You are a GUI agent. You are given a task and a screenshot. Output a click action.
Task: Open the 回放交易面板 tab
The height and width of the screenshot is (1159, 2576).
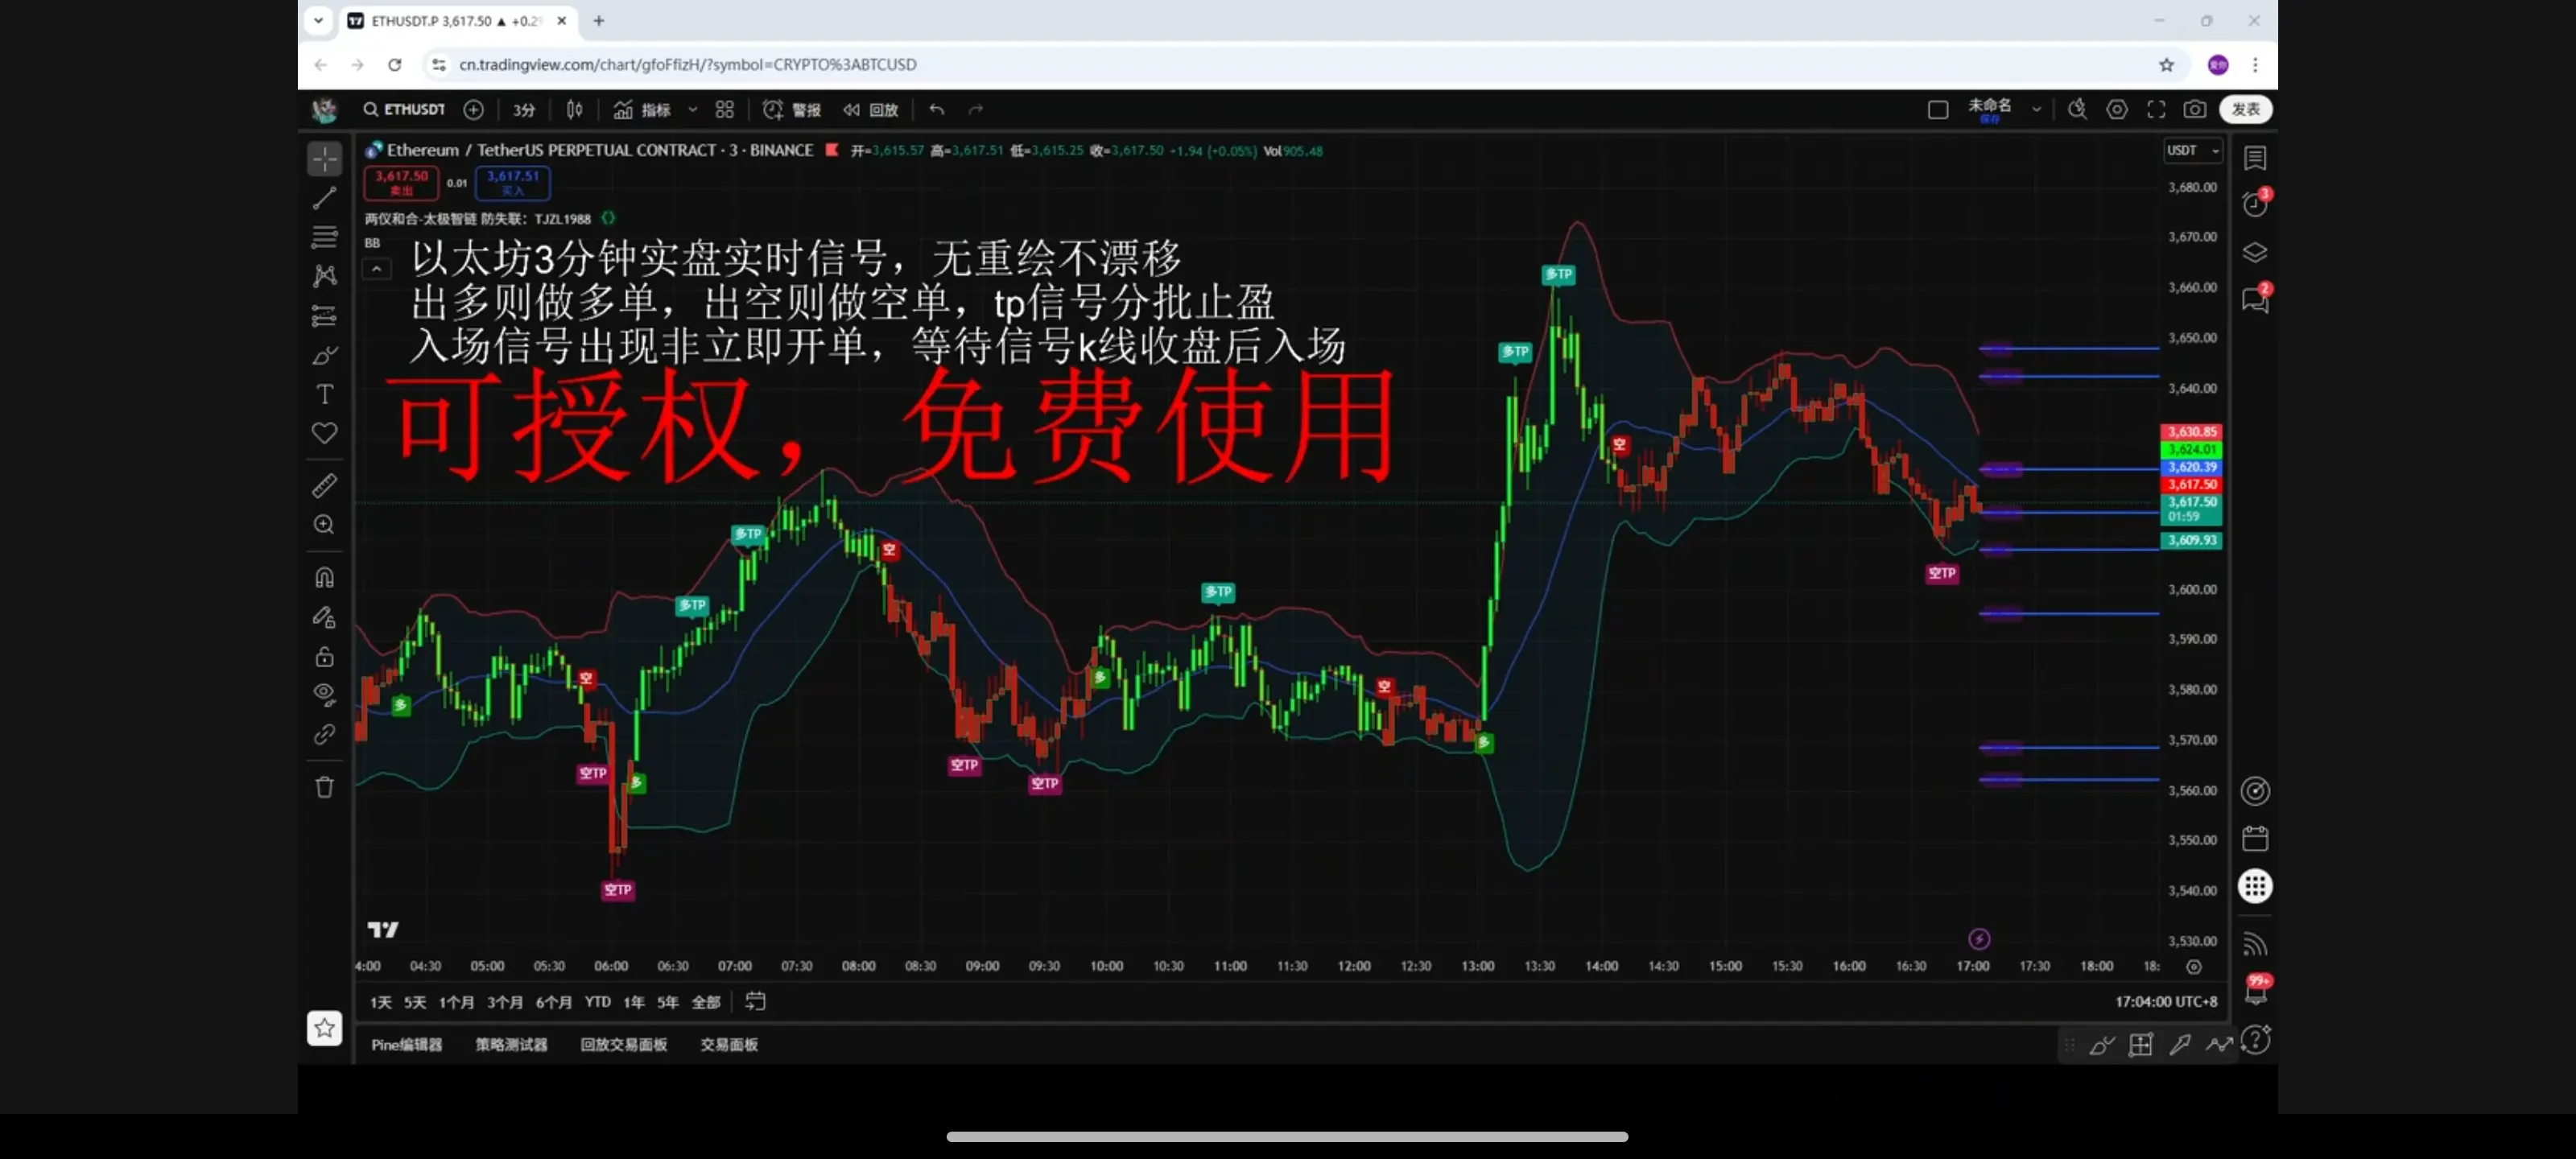(624, 1045)
